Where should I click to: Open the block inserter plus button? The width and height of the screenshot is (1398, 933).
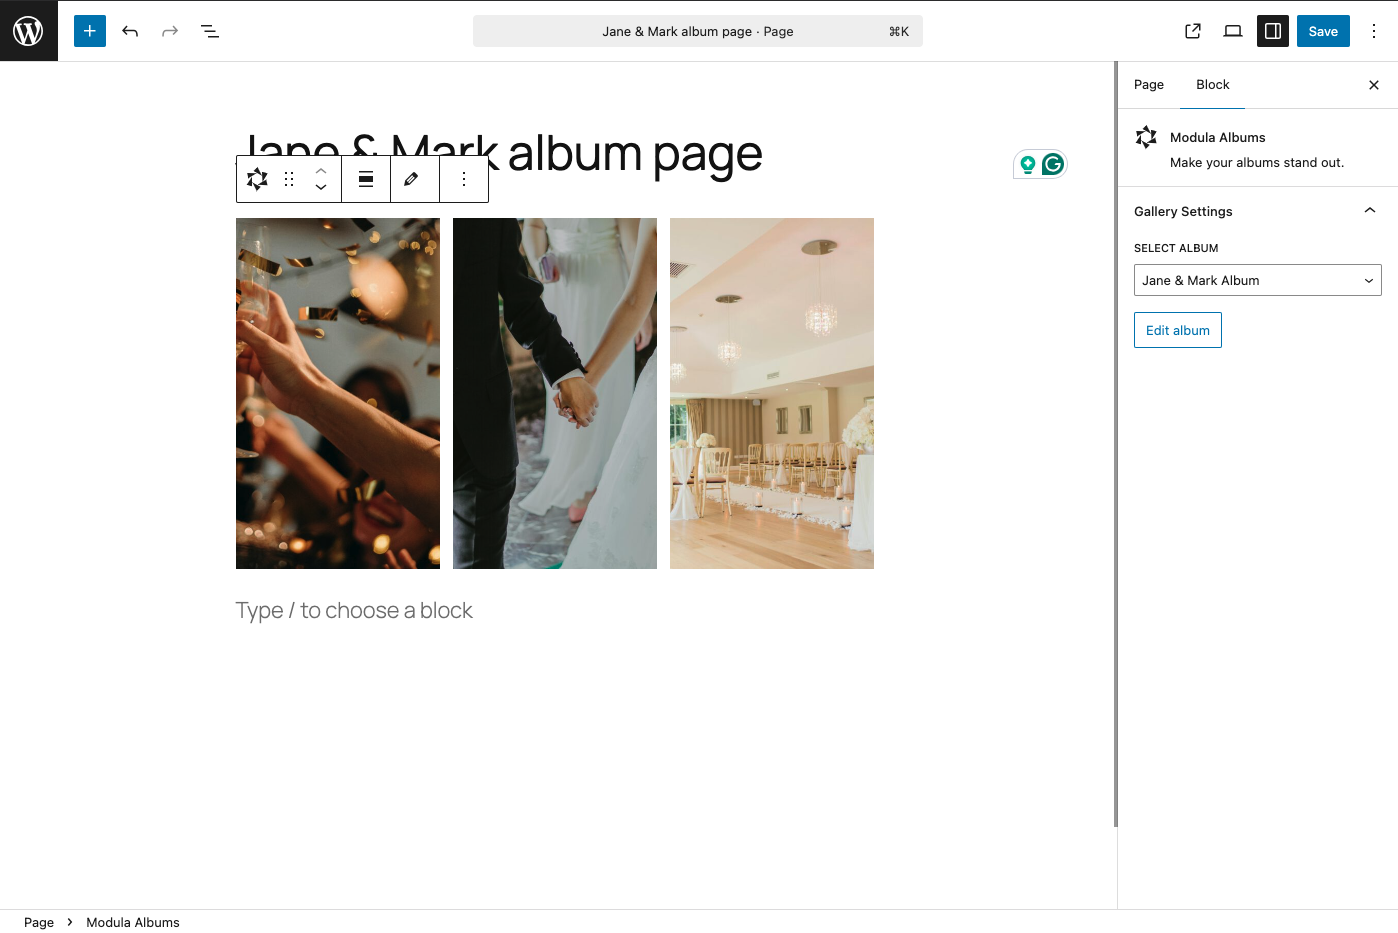pyautogui.click(x=90, y=31)
